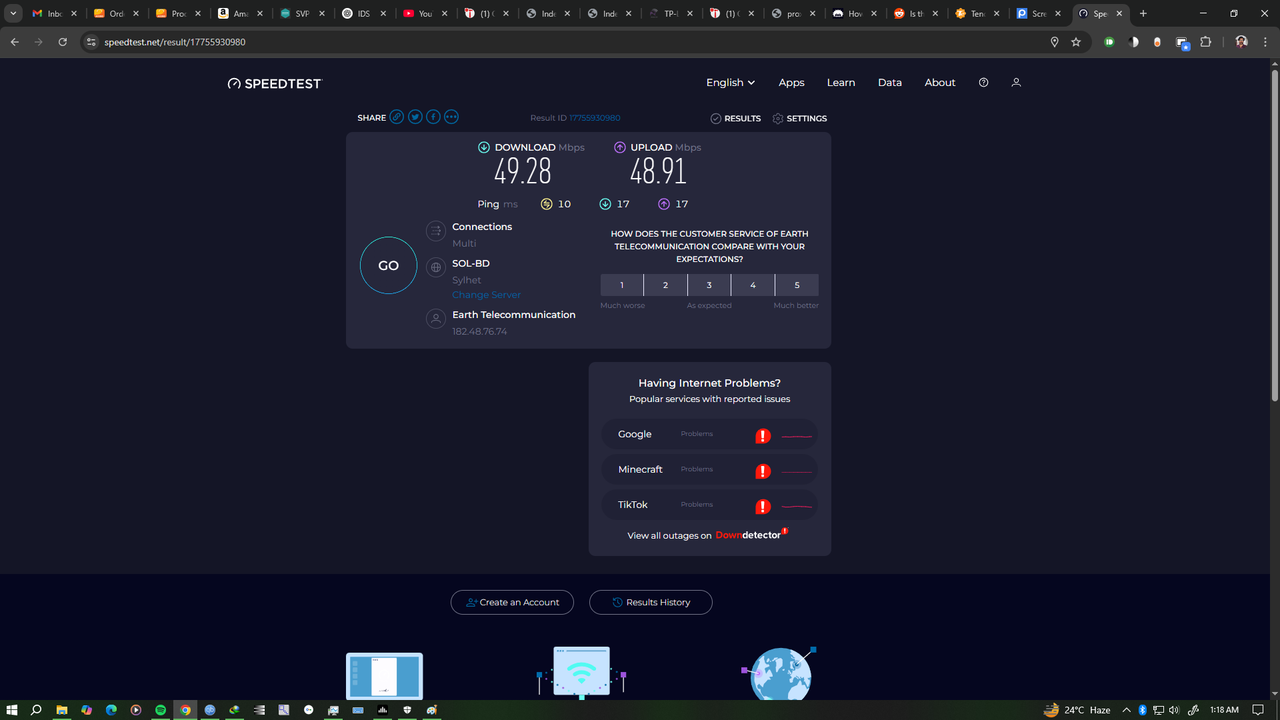
Task: Open File Explorer from the taskbar
Action: coord(62,710)
